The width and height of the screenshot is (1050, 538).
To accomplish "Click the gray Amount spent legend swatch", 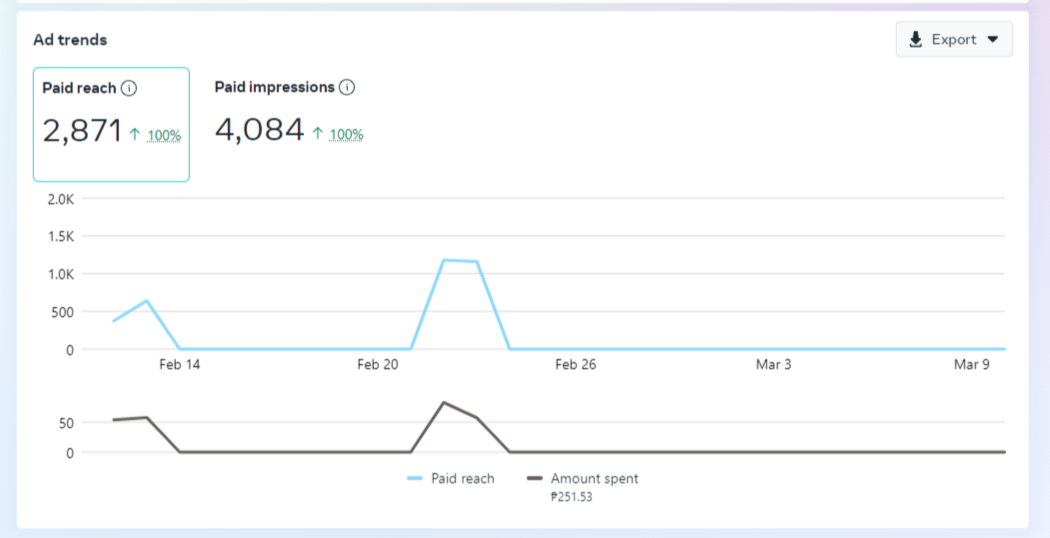I will pos(534,479).
